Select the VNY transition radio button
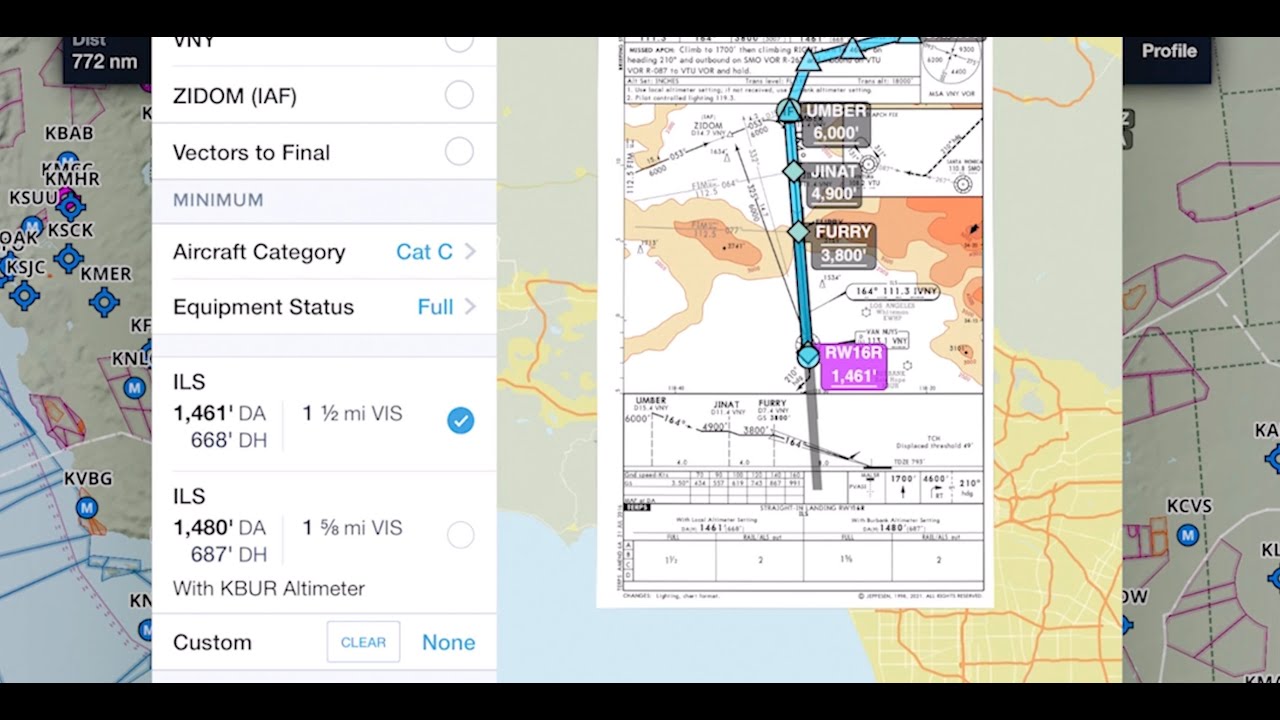The height and width of the screenshot is (720, 1280). (459, 42)
